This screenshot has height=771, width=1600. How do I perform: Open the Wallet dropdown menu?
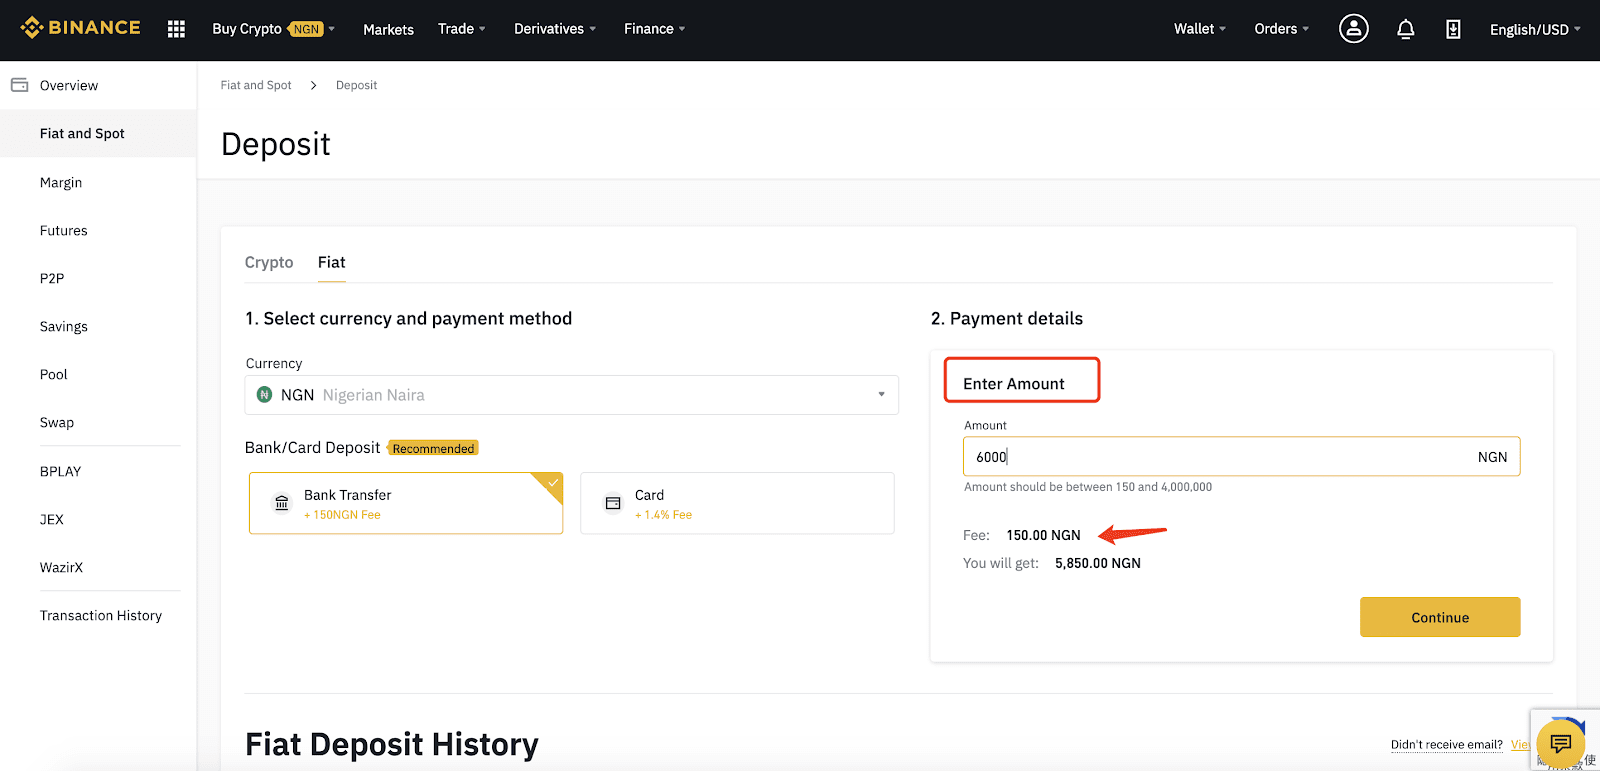(x=1199, y=29)
